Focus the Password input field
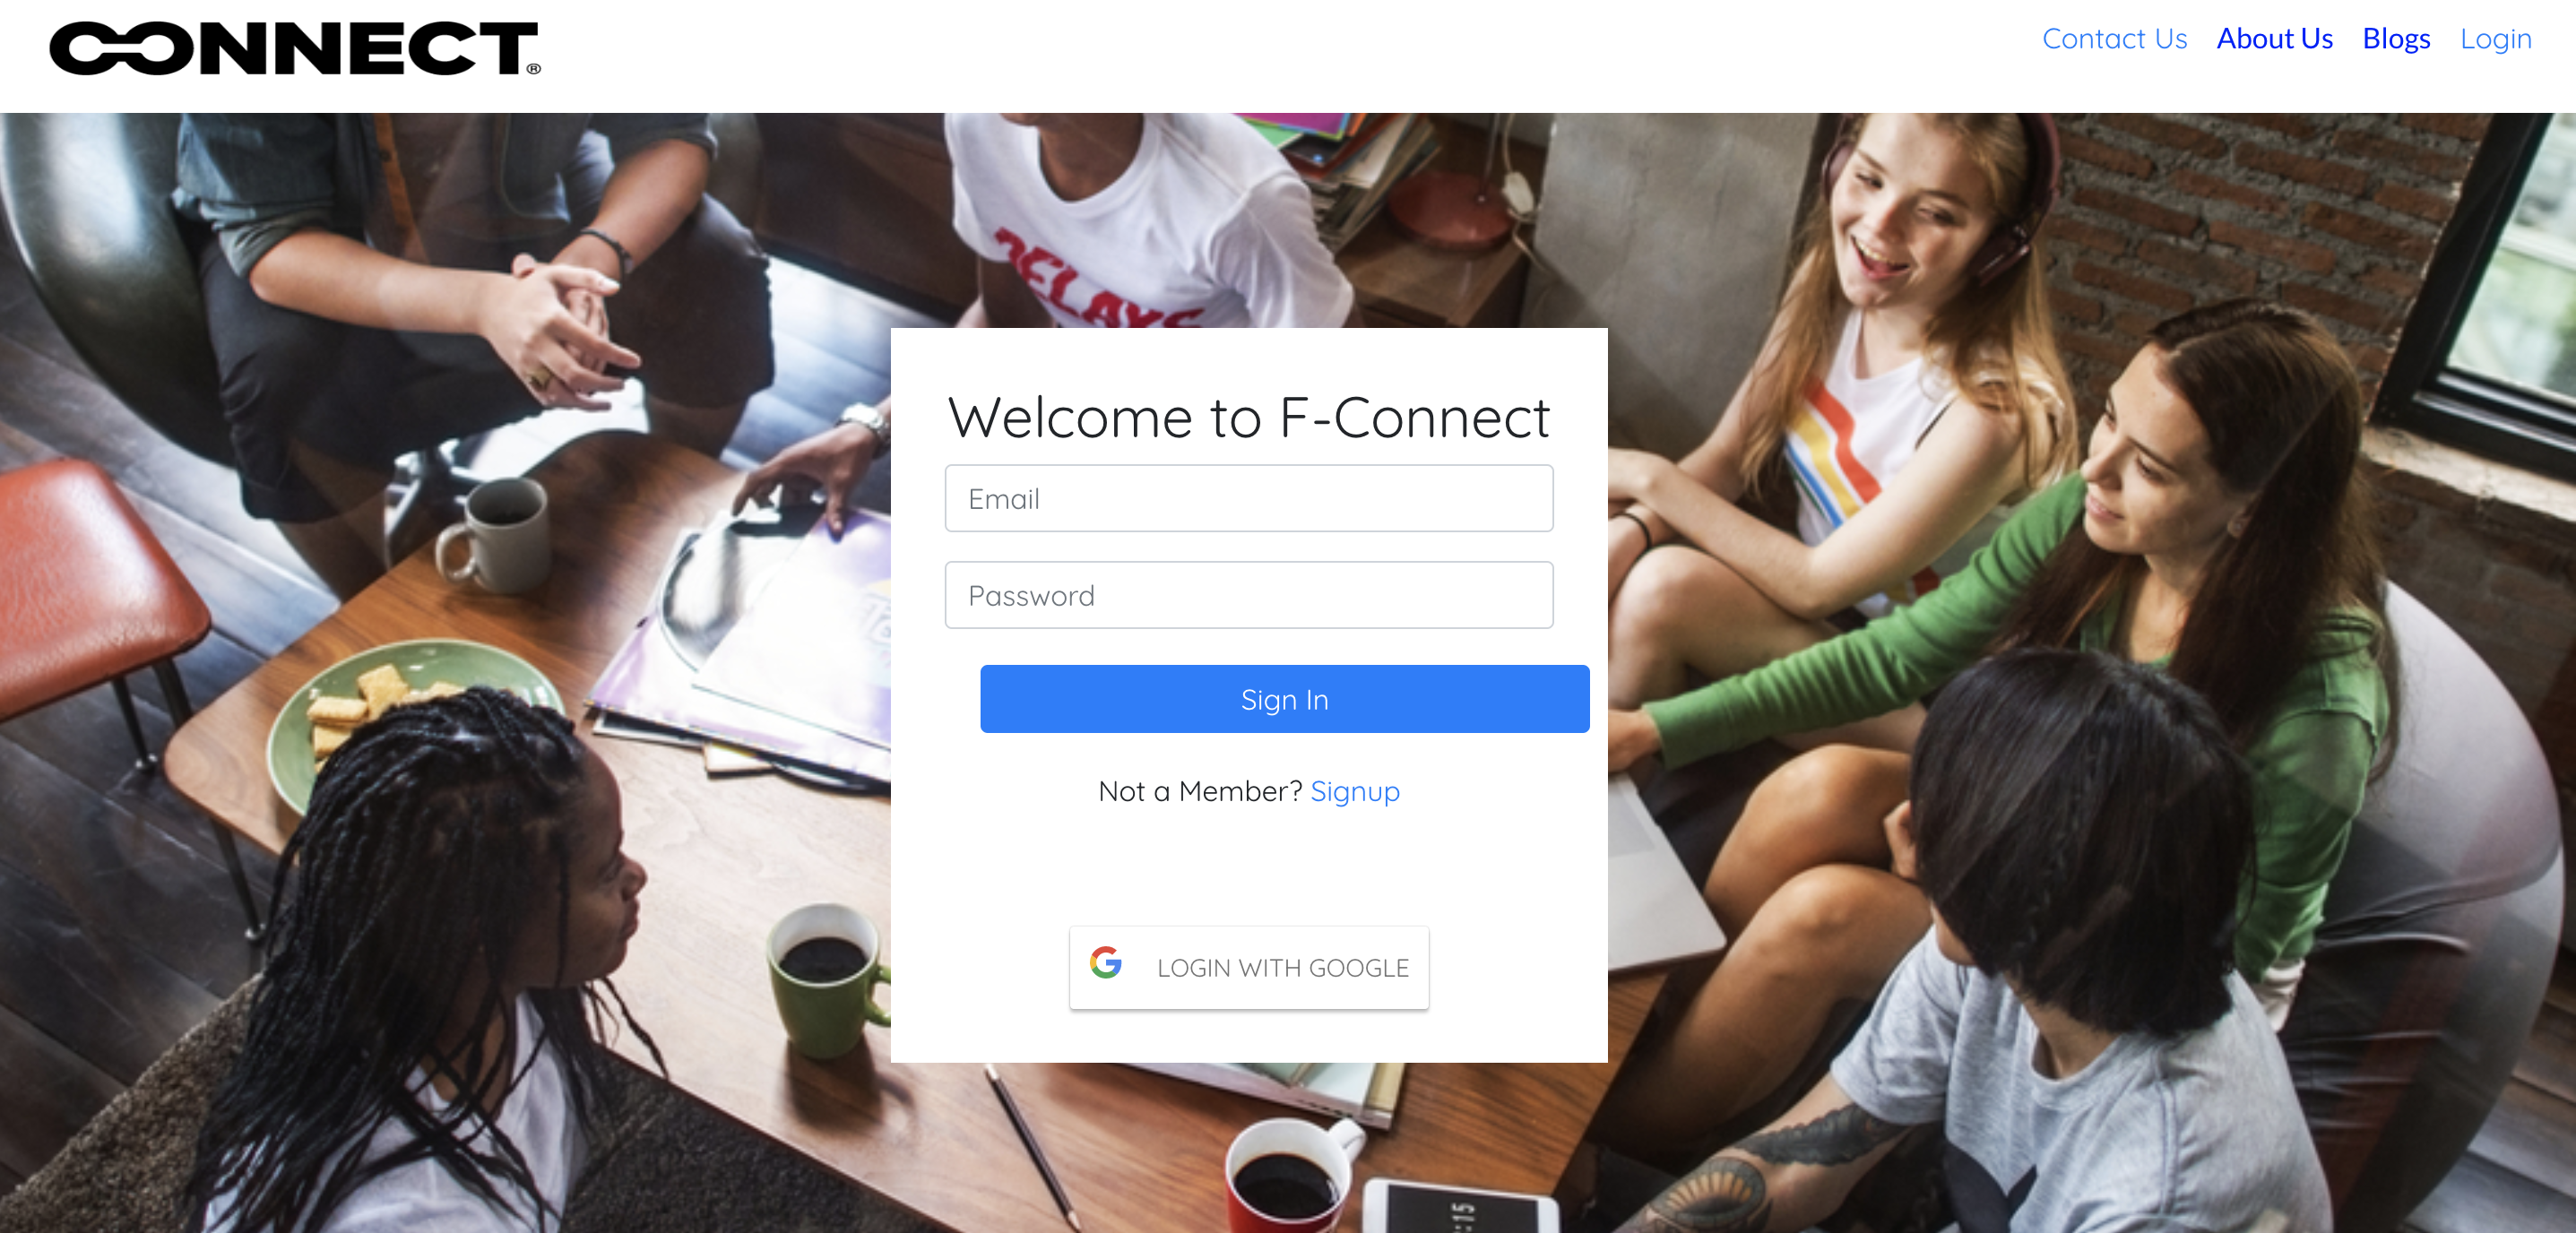The width and height of the screenshot is (2576, 1233). point(1249,595)
